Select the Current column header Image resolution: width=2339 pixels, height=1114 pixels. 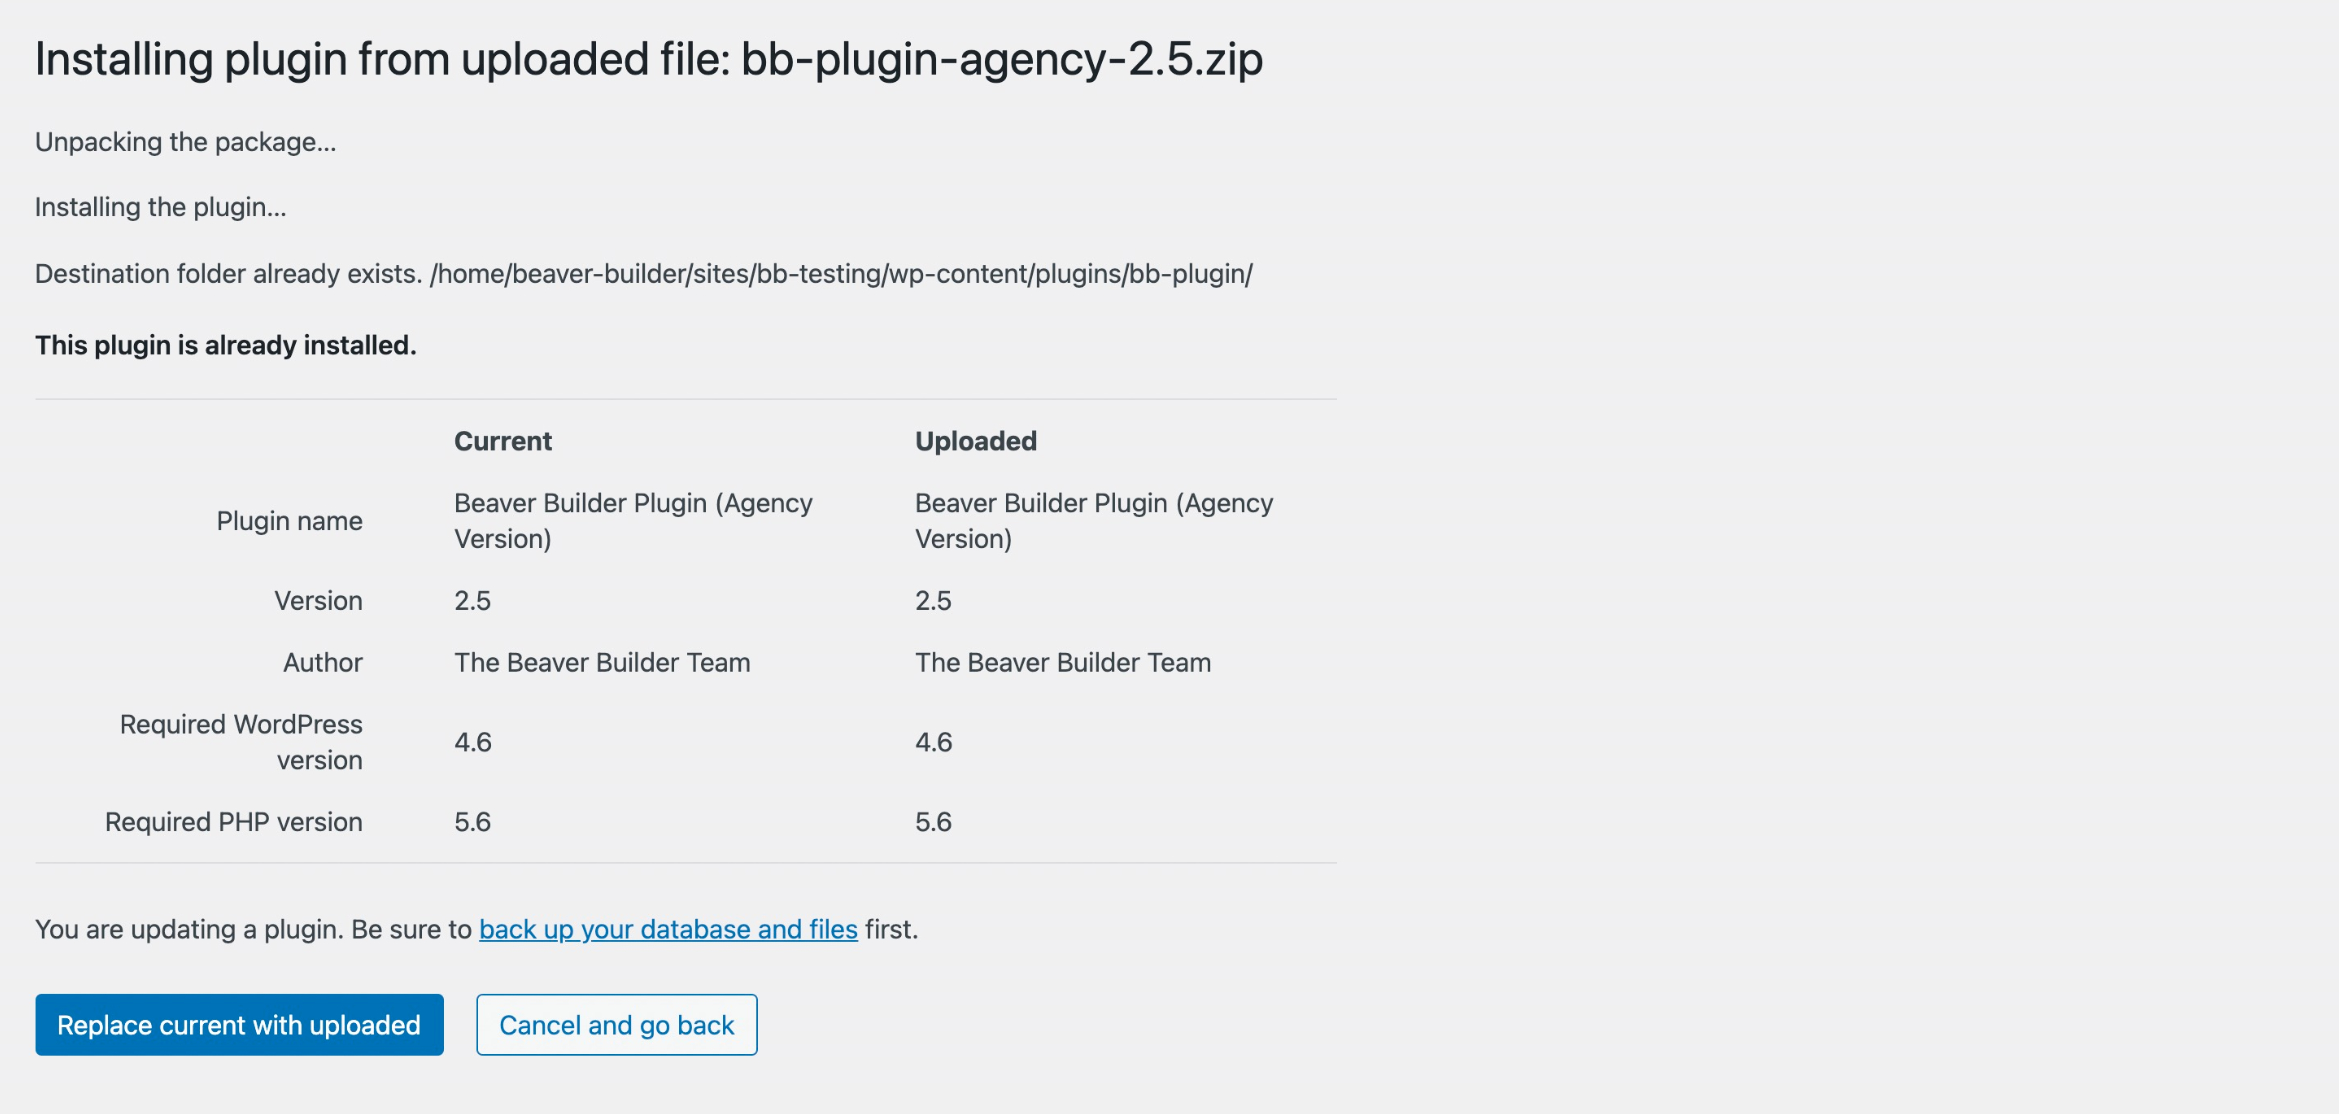pyautogui.click(x=502, y=441)
